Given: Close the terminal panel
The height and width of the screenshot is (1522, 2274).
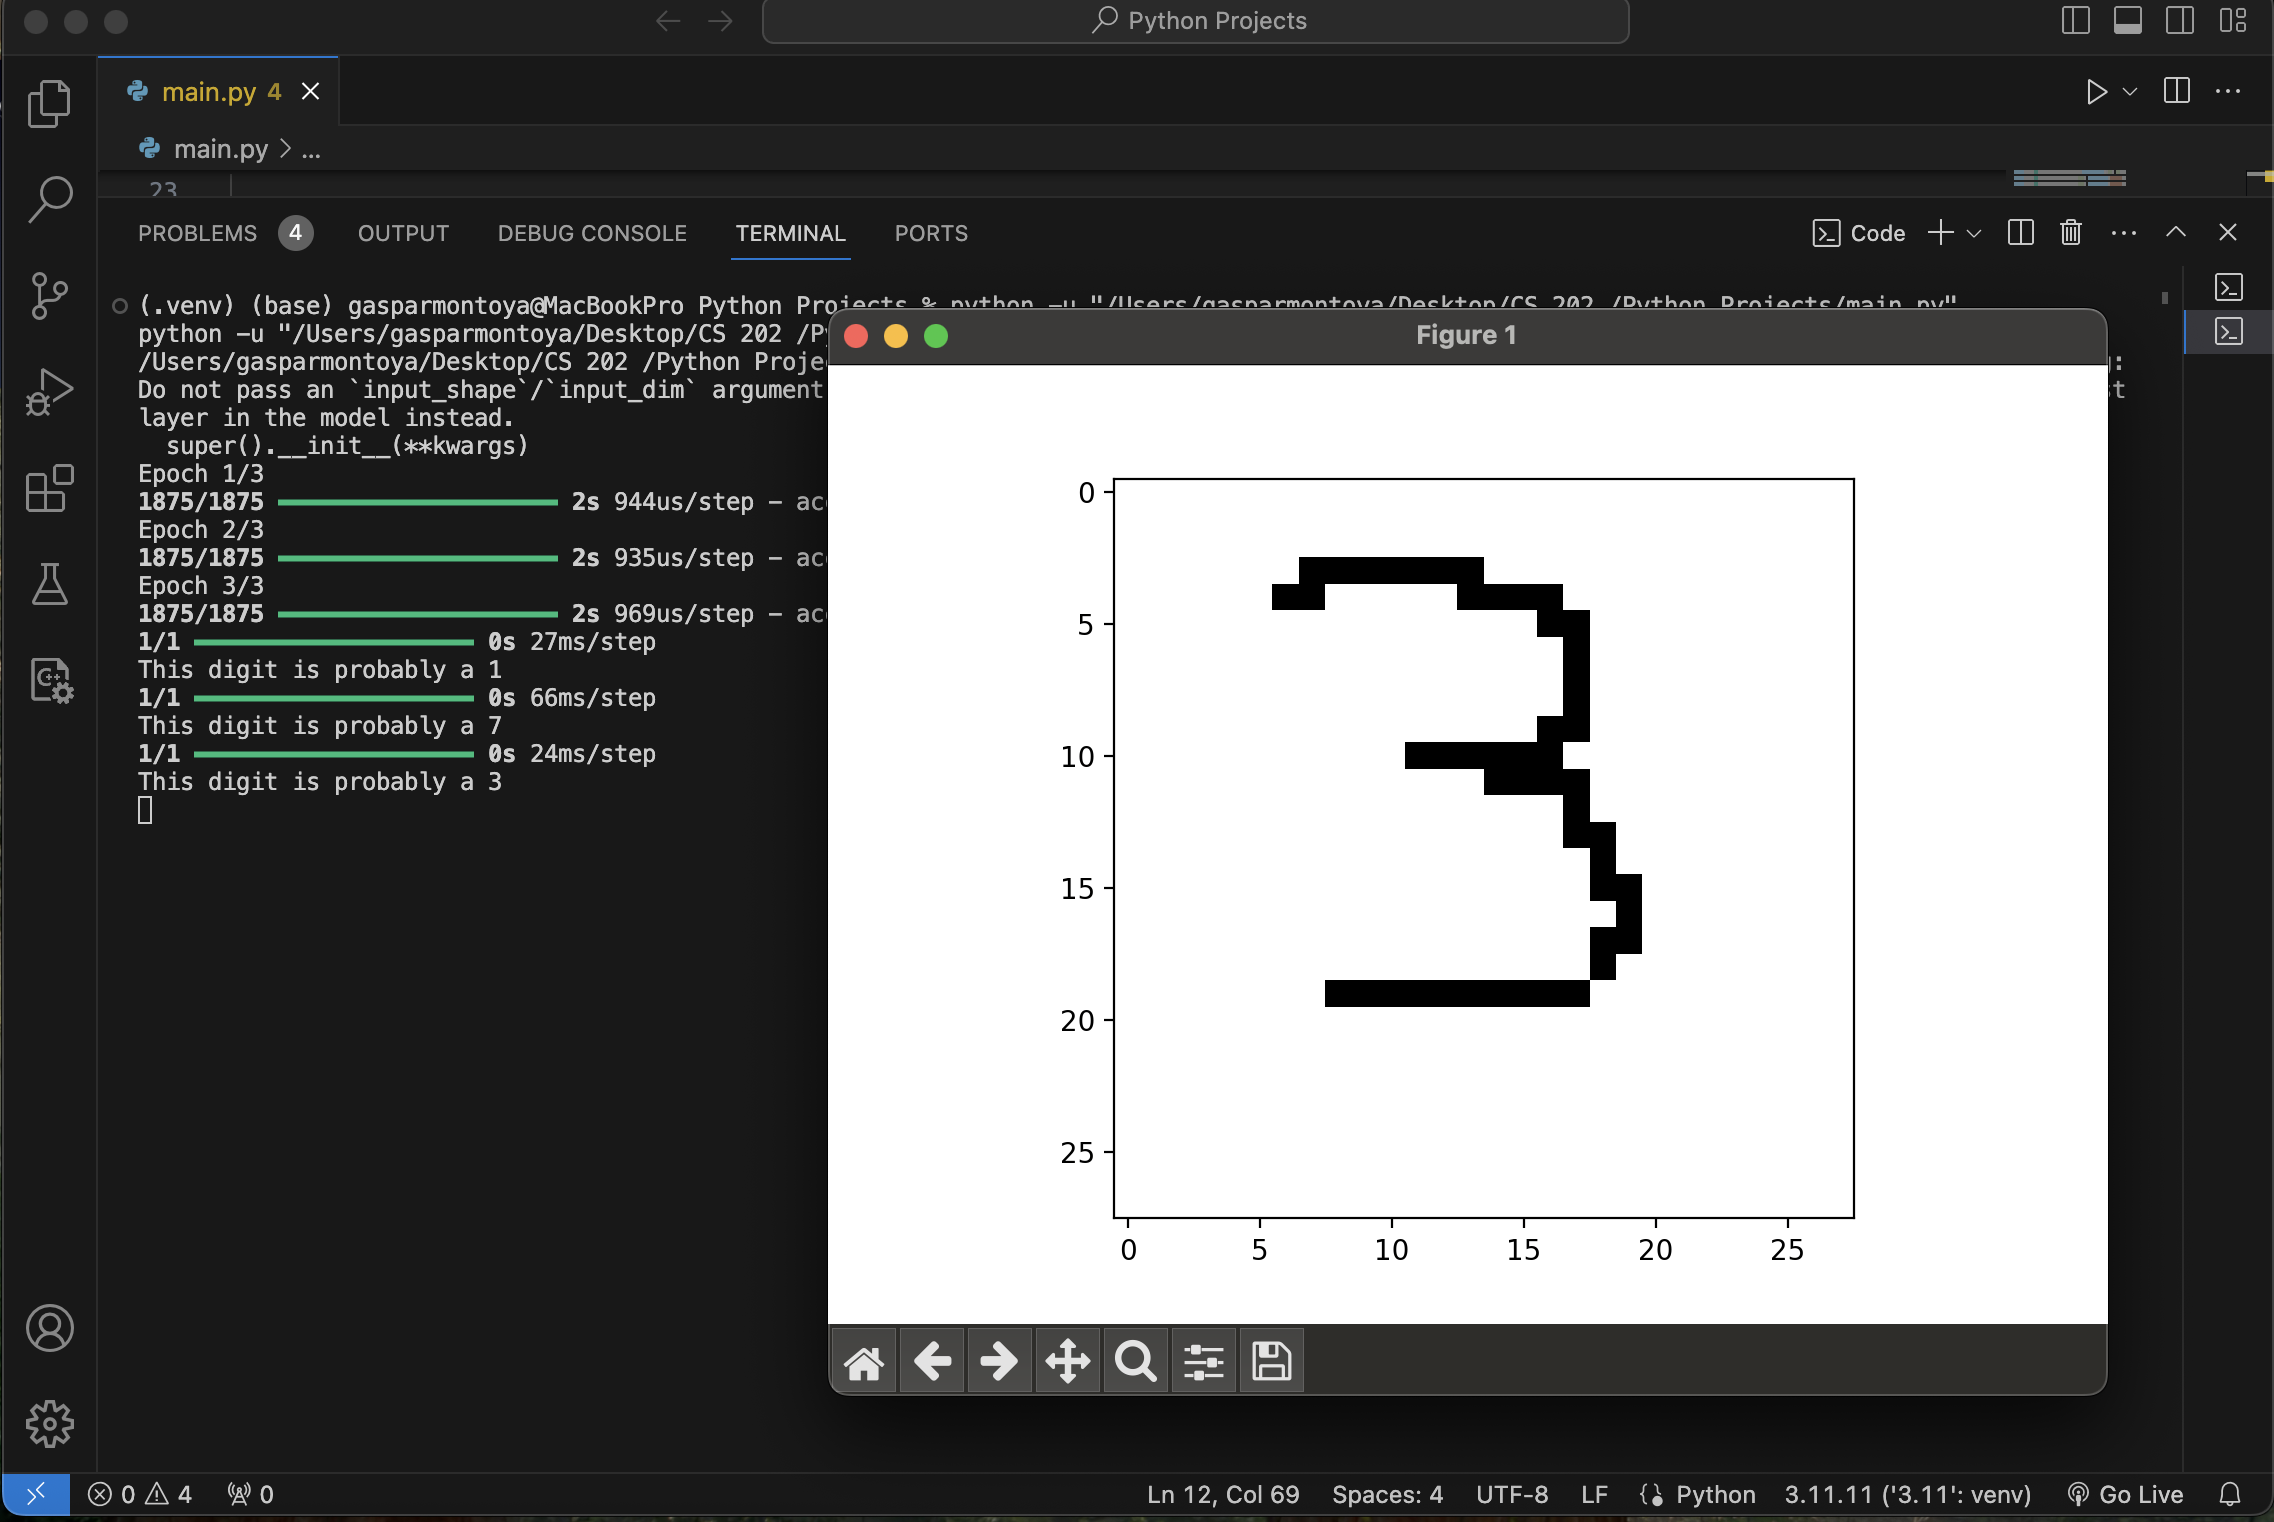Looking at the screenshot, I should (2228, 232).
